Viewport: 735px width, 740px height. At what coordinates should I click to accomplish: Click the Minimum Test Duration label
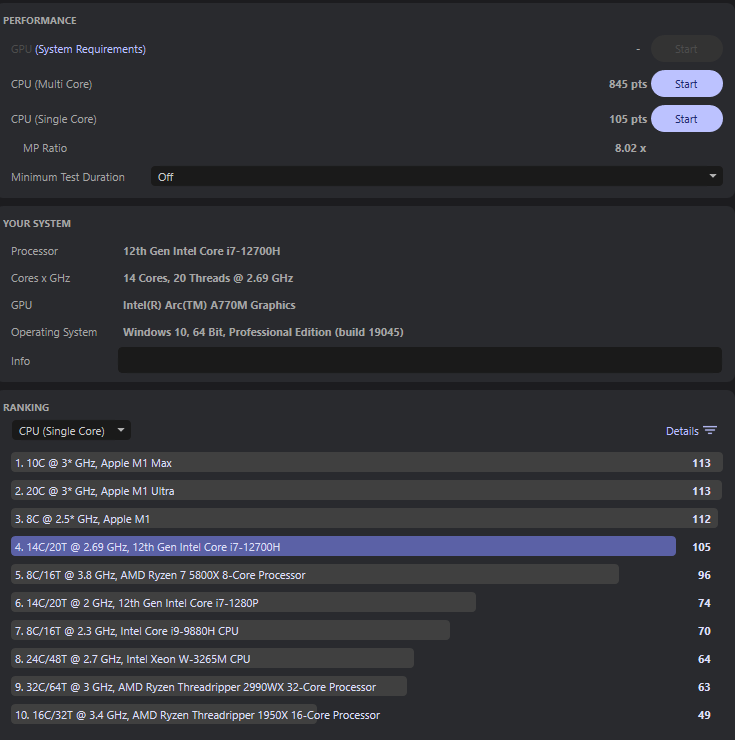[x=68, y=177]
